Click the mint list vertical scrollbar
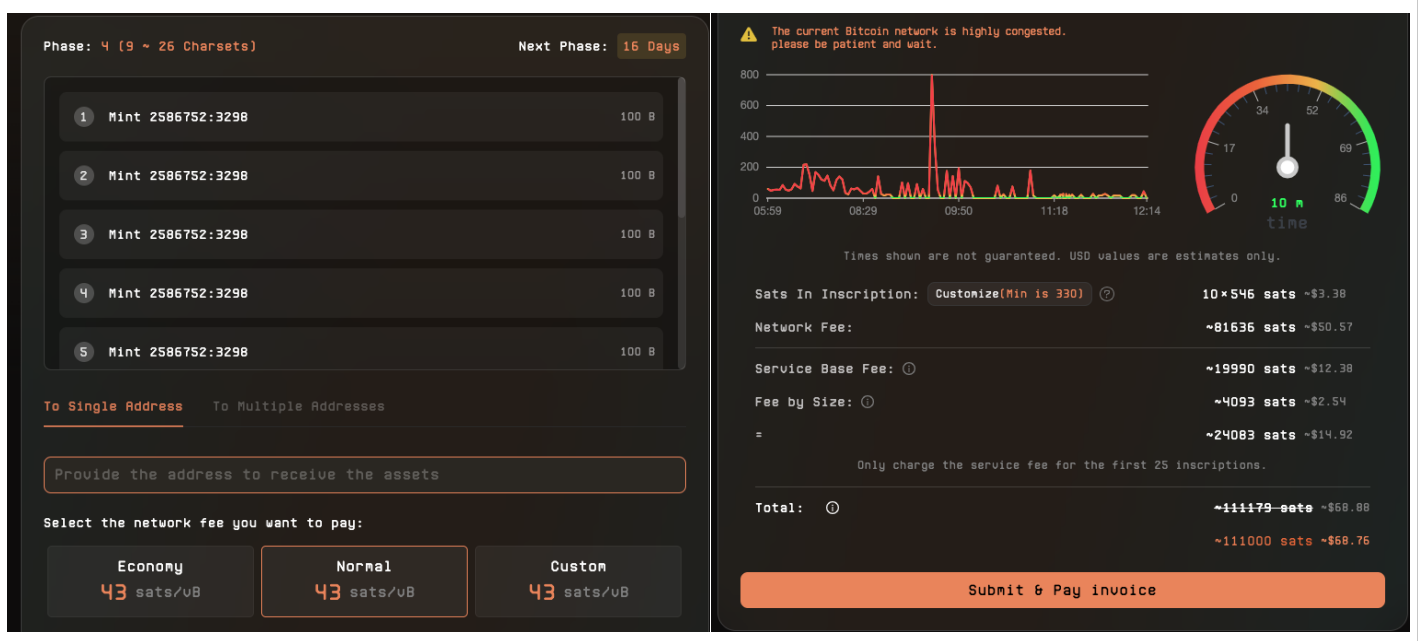 682,150
